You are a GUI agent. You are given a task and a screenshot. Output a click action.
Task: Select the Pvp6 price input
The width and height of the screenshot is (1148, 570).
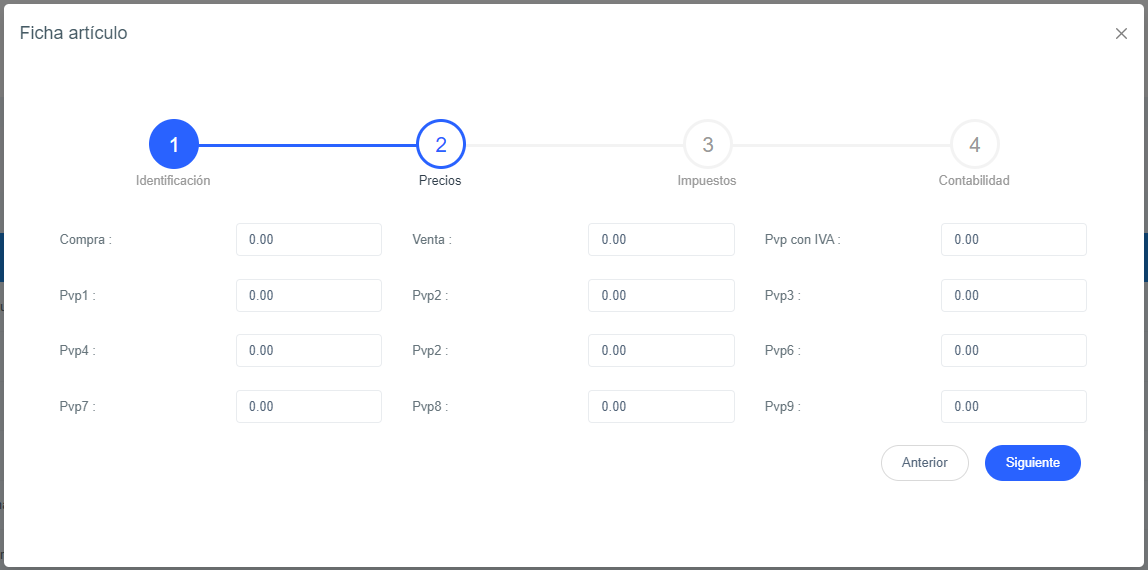click(1013, 351)
